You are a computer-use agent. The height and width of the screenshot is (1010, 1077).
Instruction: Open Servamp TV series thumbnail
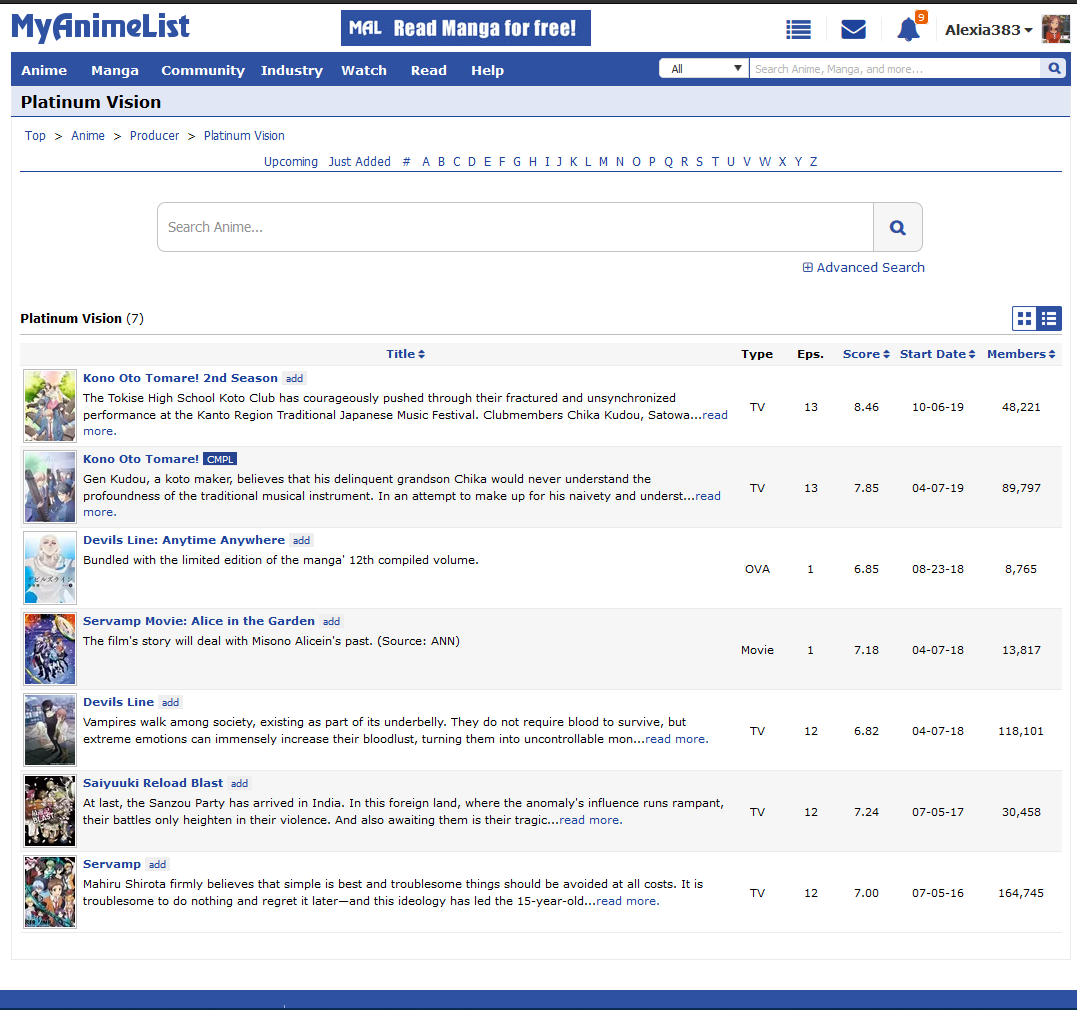[x=50, y=893]
